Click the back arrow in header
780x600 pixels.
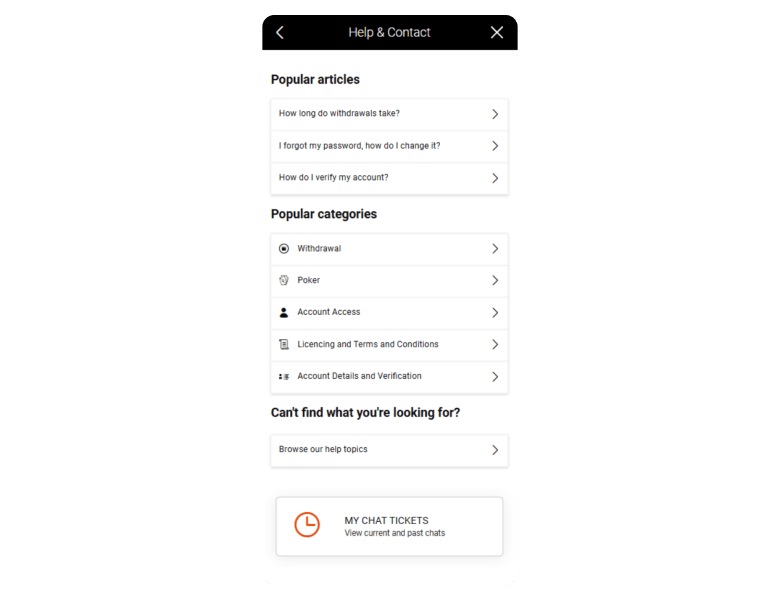pyautogui.click(x=280, y=32)
